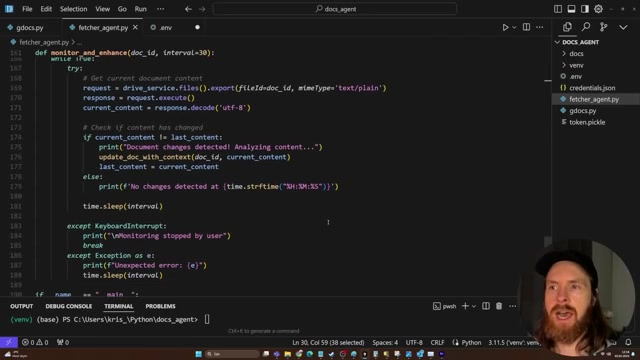Switch to the DEBUG CONSOLE tab

tap(69, 306)
